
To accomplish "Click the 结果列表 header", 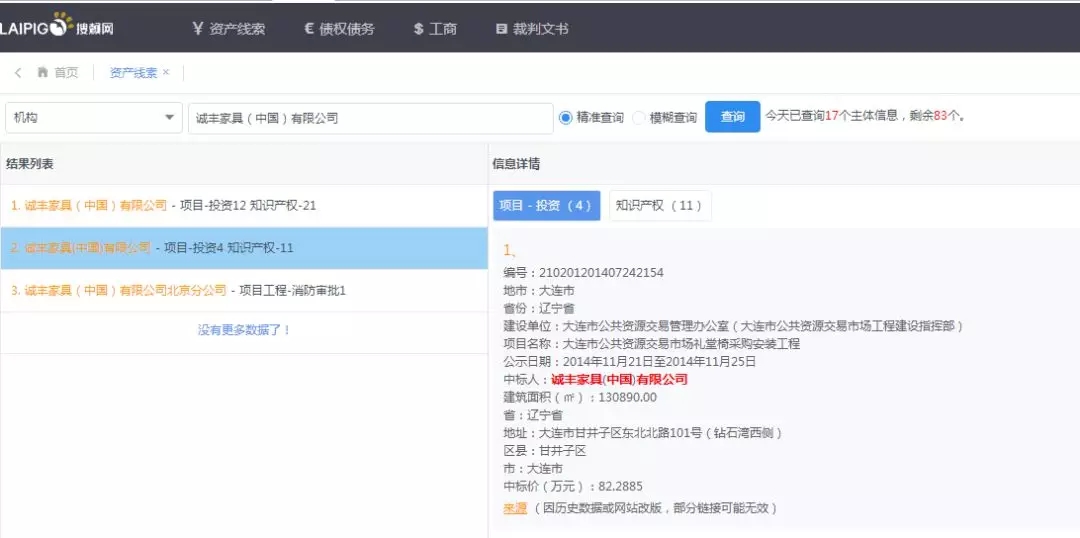I will (x=30, y=163).
